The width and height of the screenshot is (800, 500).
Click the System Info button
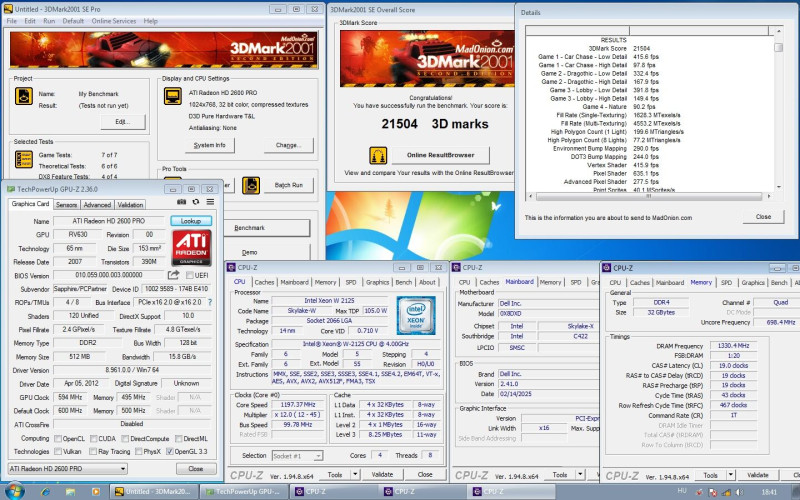[x=210, y=145]
